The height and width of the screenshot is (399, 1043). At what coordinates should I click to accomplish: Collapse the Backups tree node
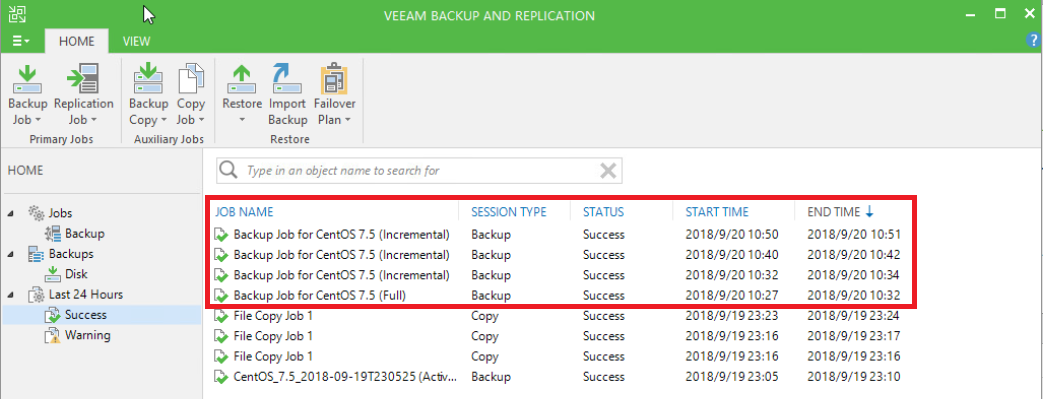pos(10,254)
